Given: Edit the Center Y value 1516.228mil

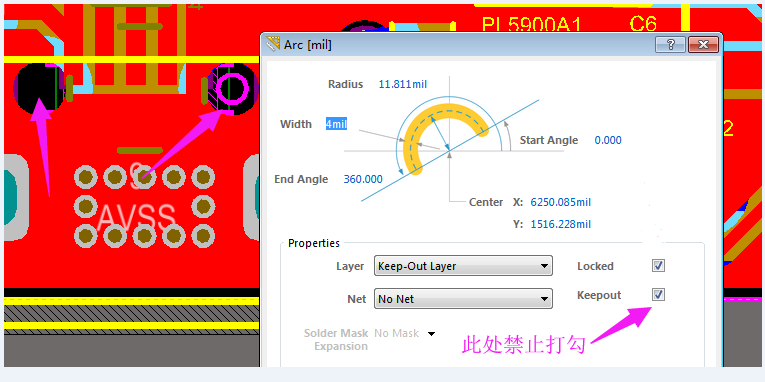Looking at the screenshot, I should (561, 224).
